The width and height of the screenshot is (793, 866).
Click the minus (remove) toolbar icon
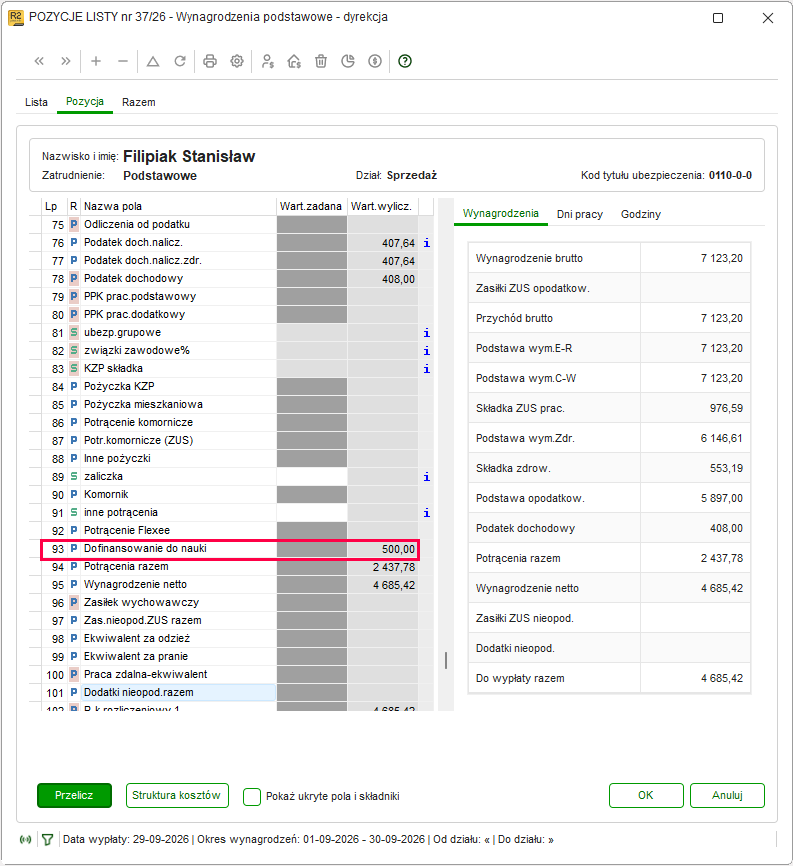123,61
